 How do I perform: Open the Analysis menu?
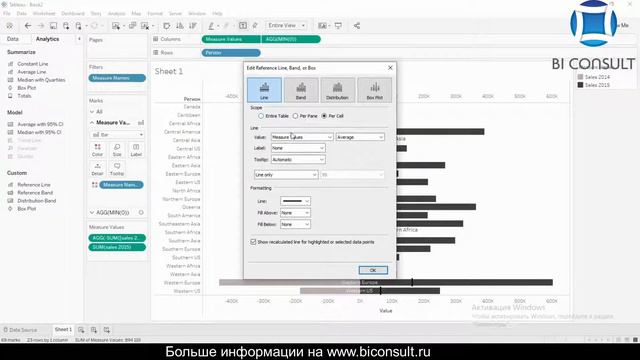click(116, 13)
